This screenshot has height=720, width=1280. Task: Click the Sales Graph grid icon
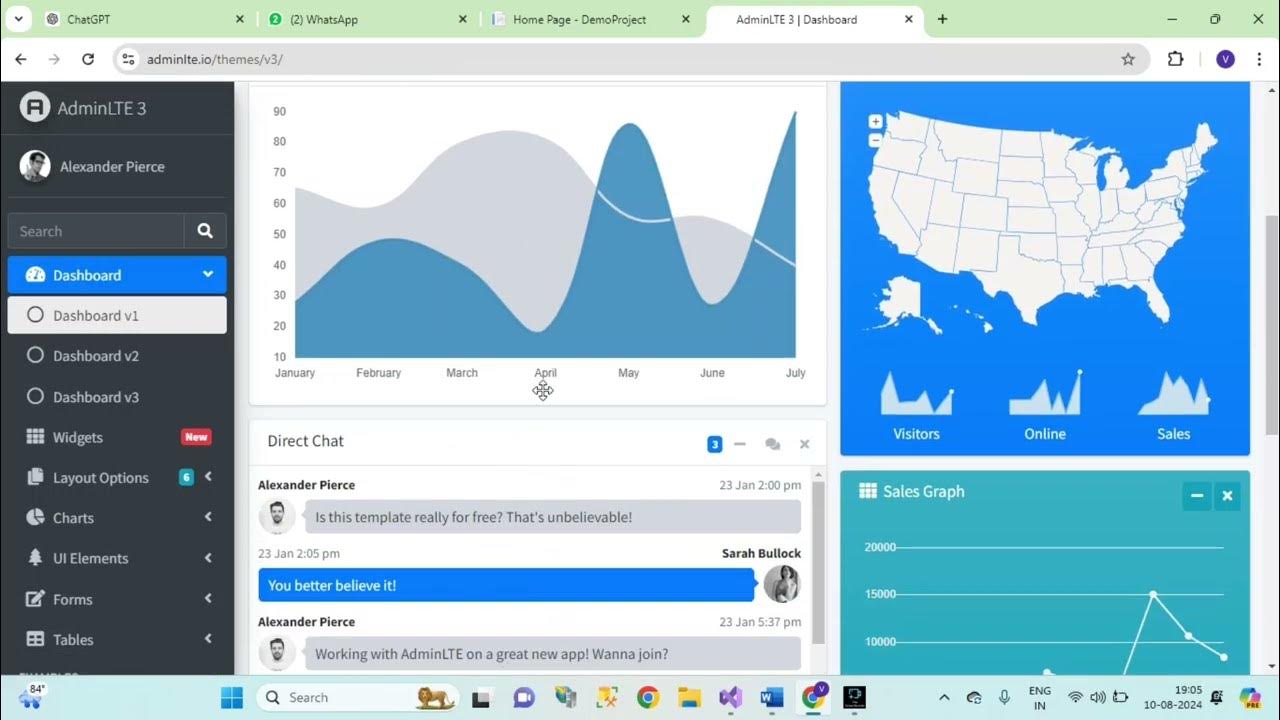(868, 491)
